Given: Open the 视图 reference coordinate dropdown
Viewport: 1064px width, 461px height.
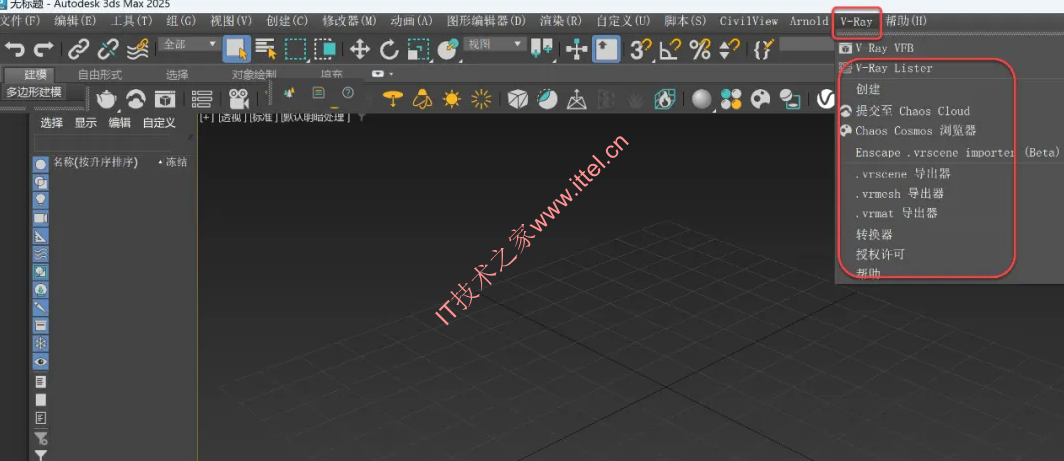Looking at the screenshot, I should tap(496, 44).
